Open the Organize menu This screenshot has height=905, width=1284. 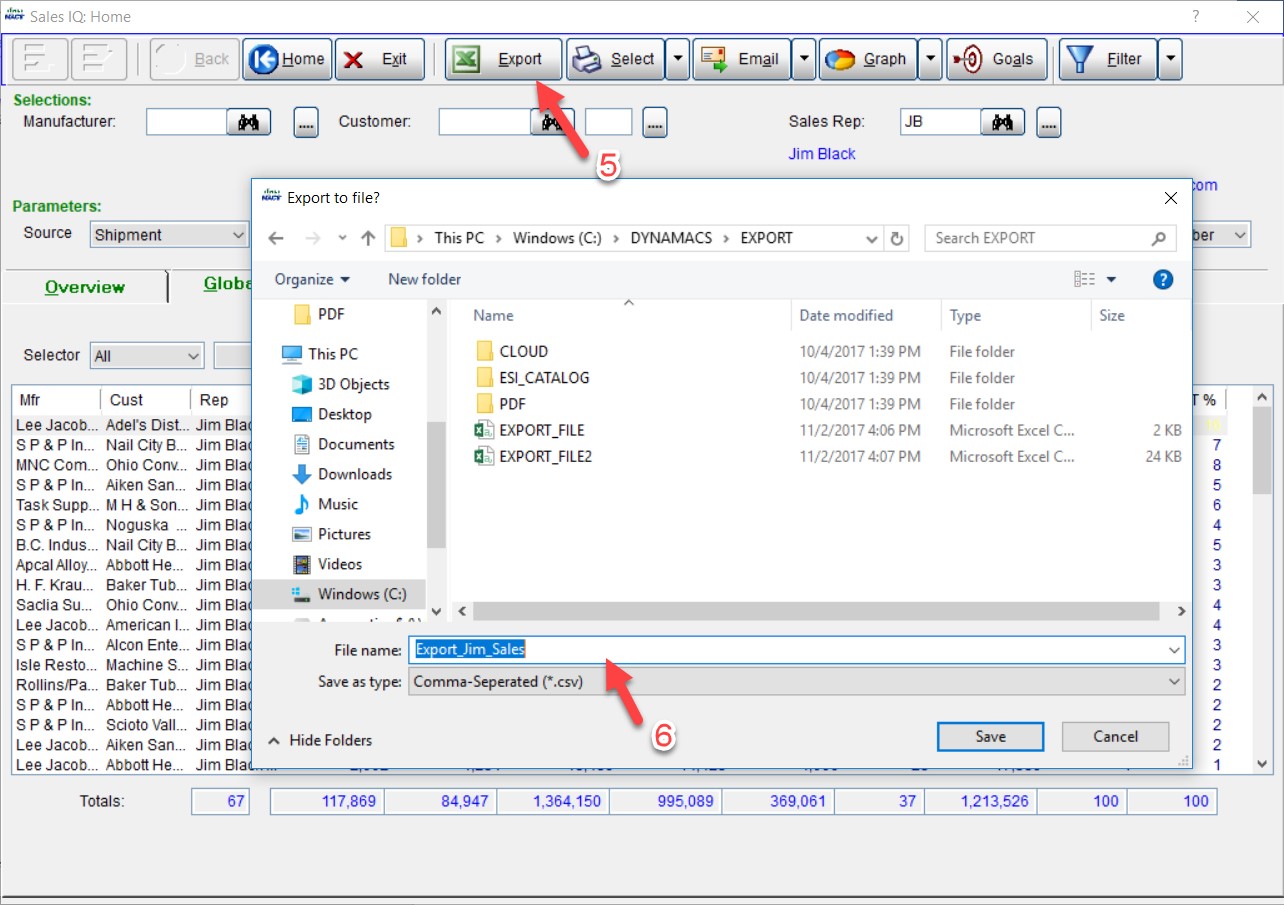[x=312, y=279]
